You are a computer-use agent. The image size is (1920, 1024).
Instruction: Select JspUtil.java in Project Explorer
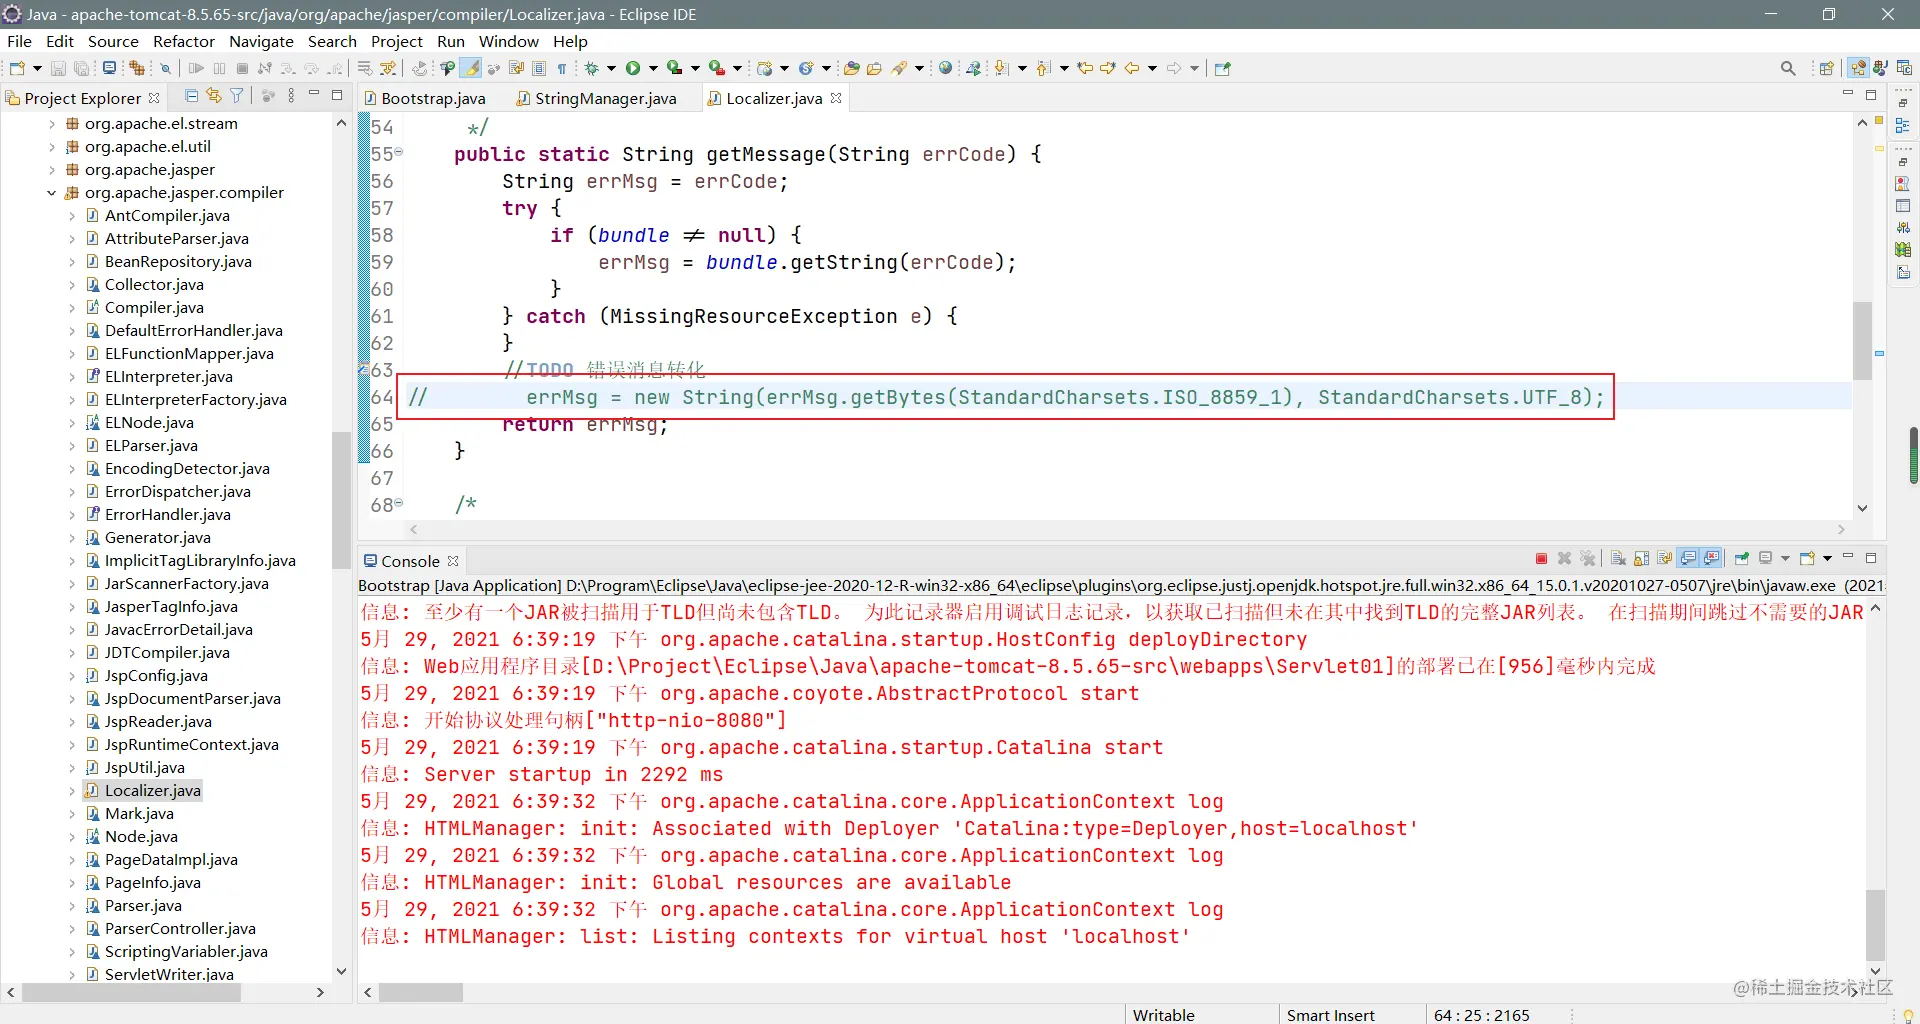(x=145, y=768)
